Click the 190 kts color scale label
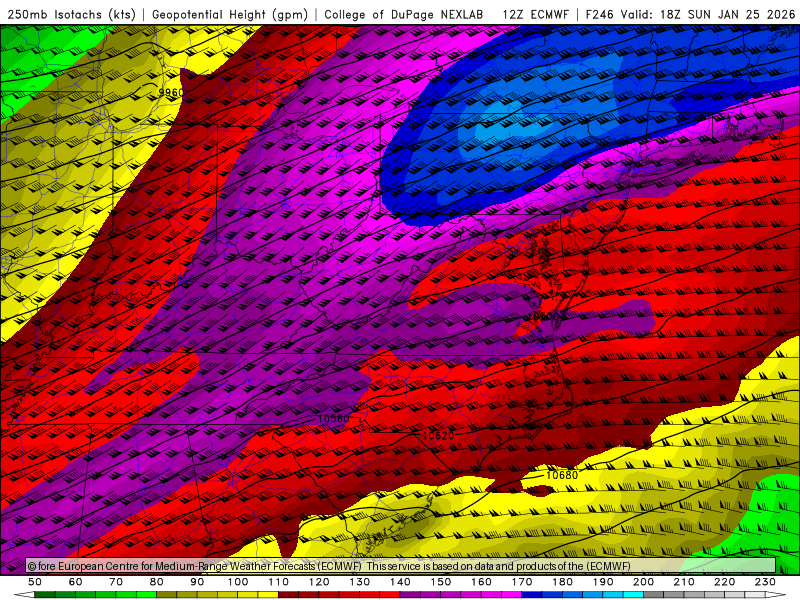This screenshot has height=600, width=800. tap(603, 582)
